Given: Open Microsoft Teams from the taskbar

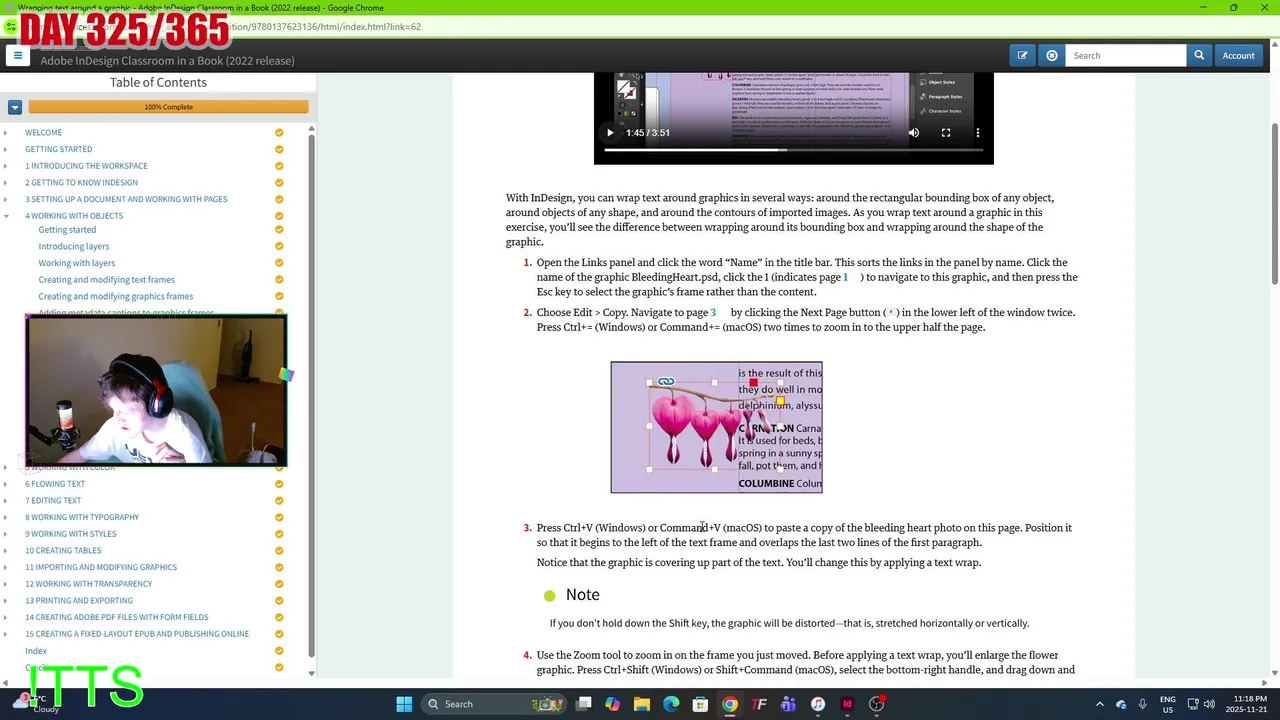Looking at the screenshot, I should (x=788, y=704).
